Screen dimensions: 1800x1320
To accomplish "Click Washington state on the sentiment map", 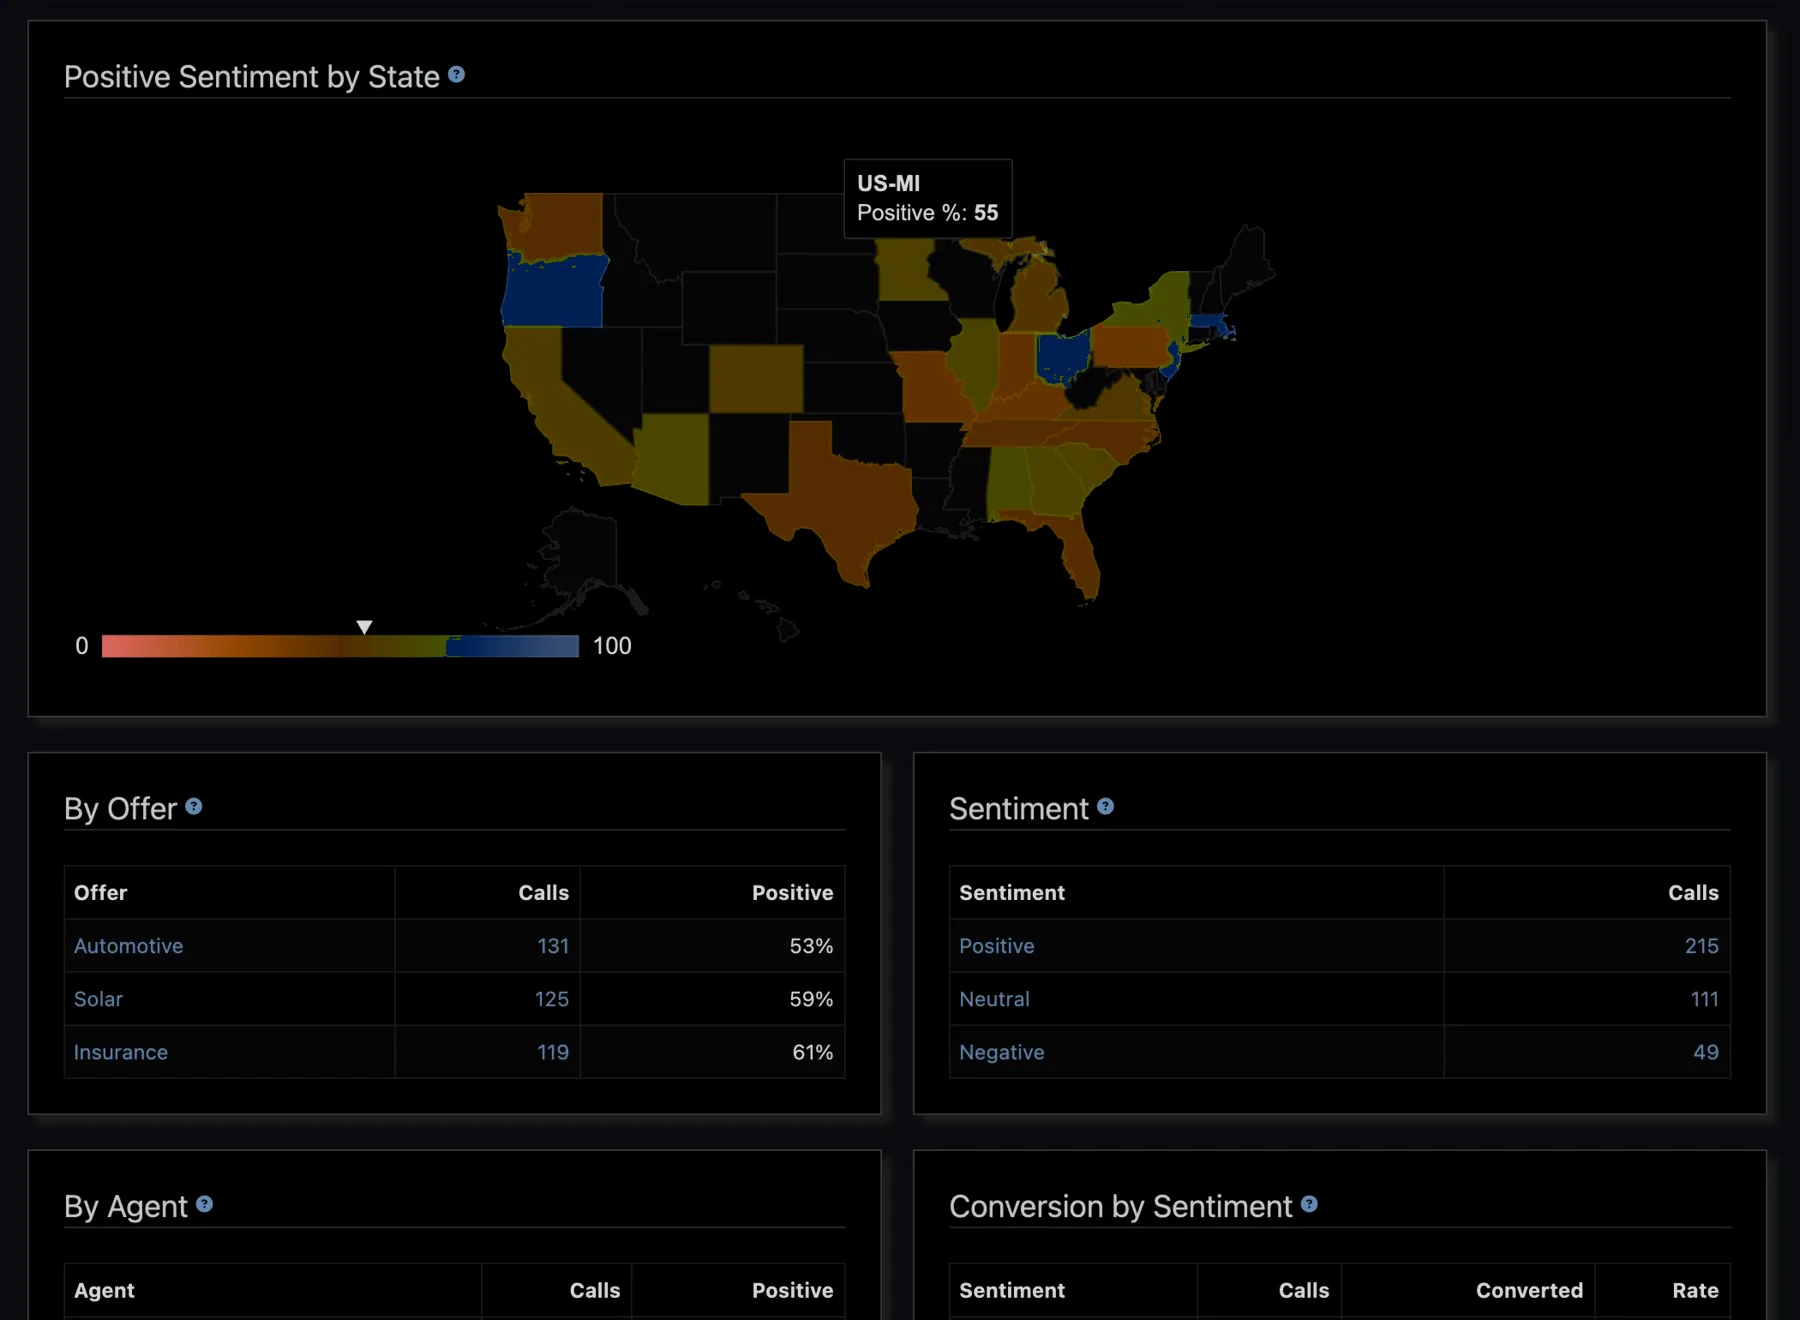I will [558, 226].
